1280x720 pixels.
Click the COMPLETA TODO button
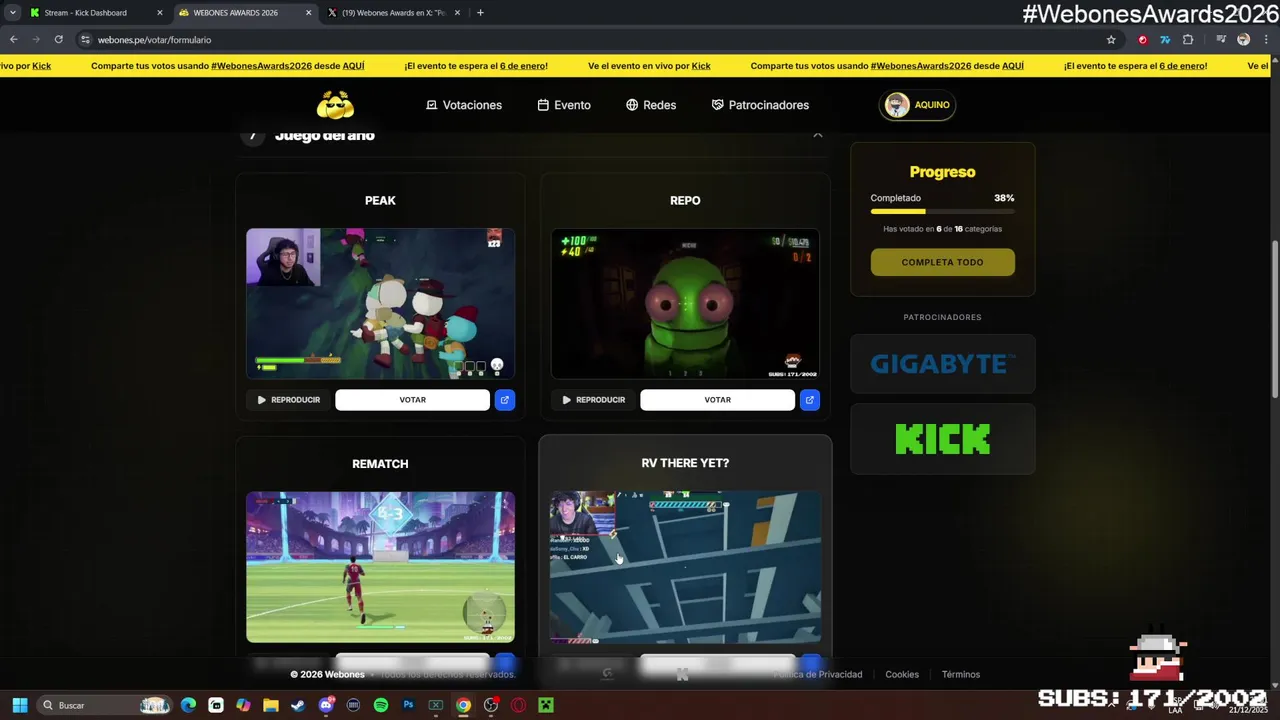[943, 262]
